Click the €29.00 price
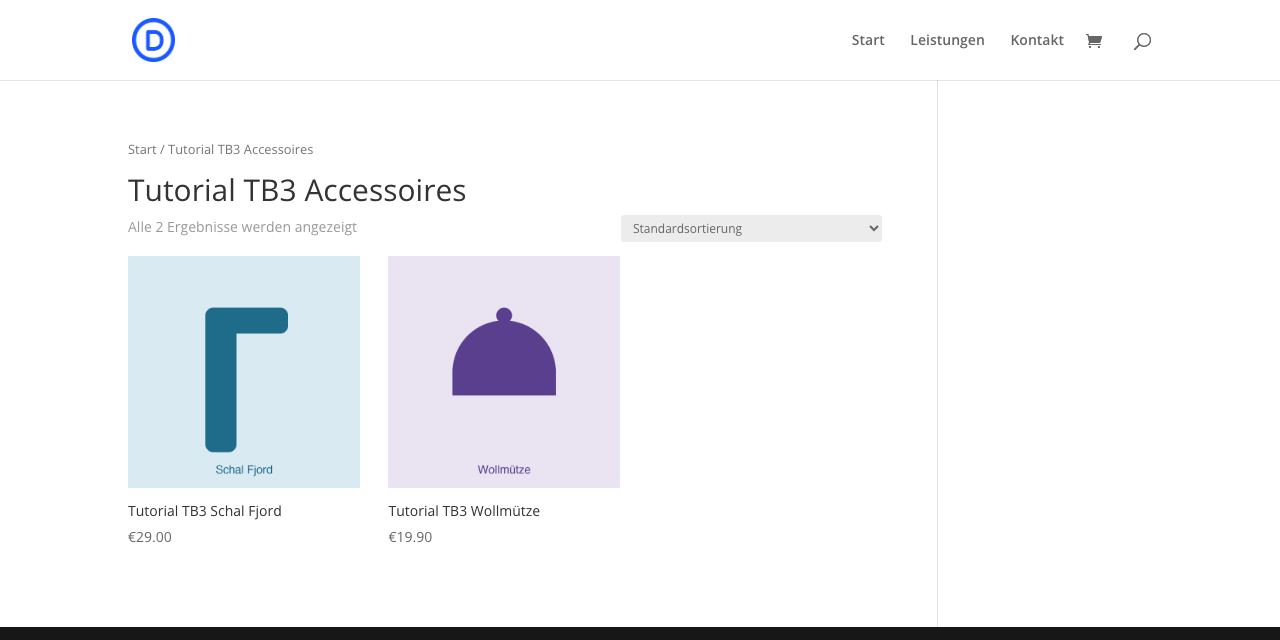Image resolution: width=1280 pixels, height=640 pixels. [150, 537]
